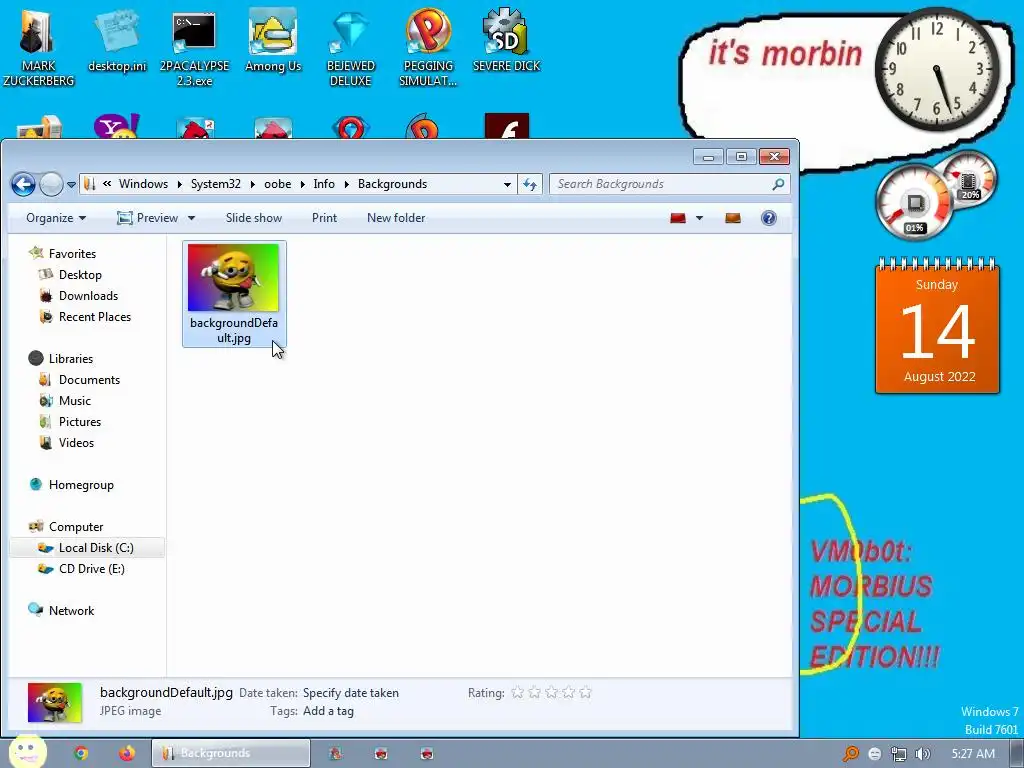Screen dimensions: 1024x768
Task: Click Add a tag in details pane
Action: (328, 711)
